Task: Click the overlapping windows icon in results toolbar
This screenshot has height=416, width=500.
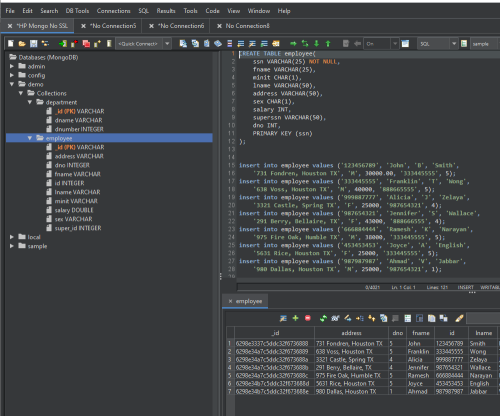Action: click(x=443, y=318)
